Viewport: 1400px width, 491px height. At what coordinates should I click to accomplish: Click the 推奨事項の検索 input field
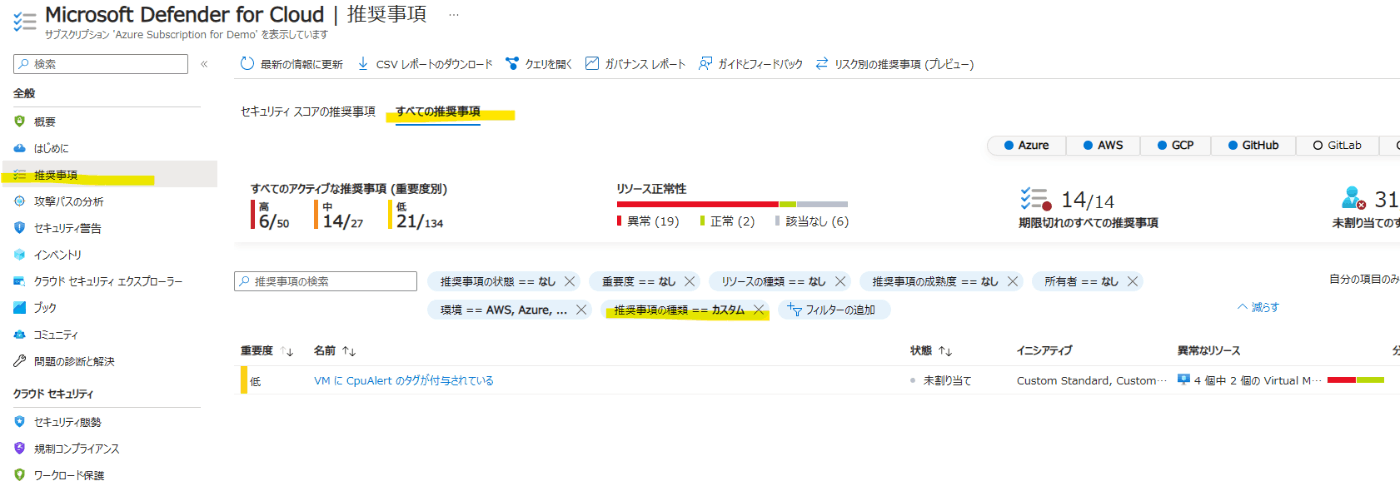click(x=325, y=282)
